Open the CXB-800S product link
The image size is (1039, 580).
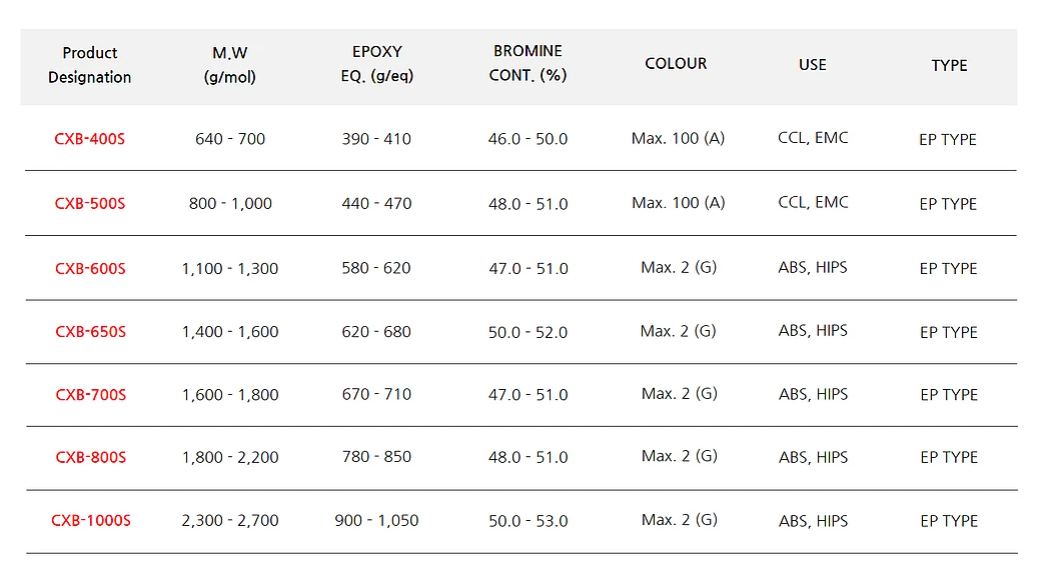pyautogui.click(x=91, y=457)
